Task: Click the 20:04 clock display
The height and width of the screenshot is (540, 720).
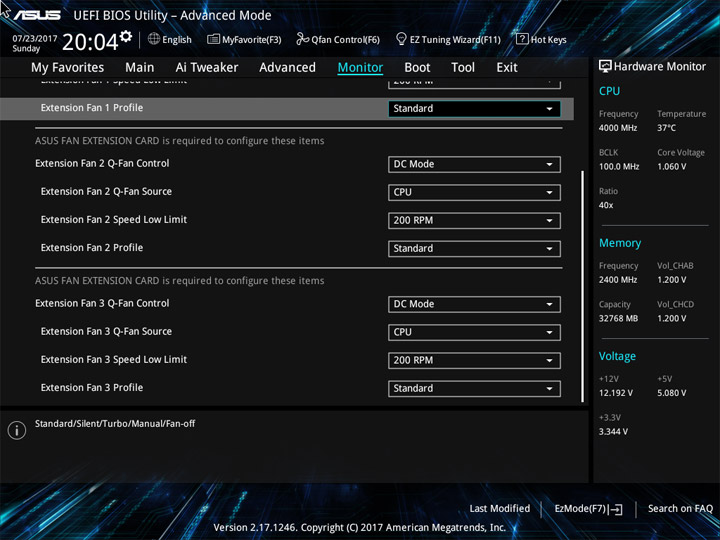Action: (x=90, y=42)
